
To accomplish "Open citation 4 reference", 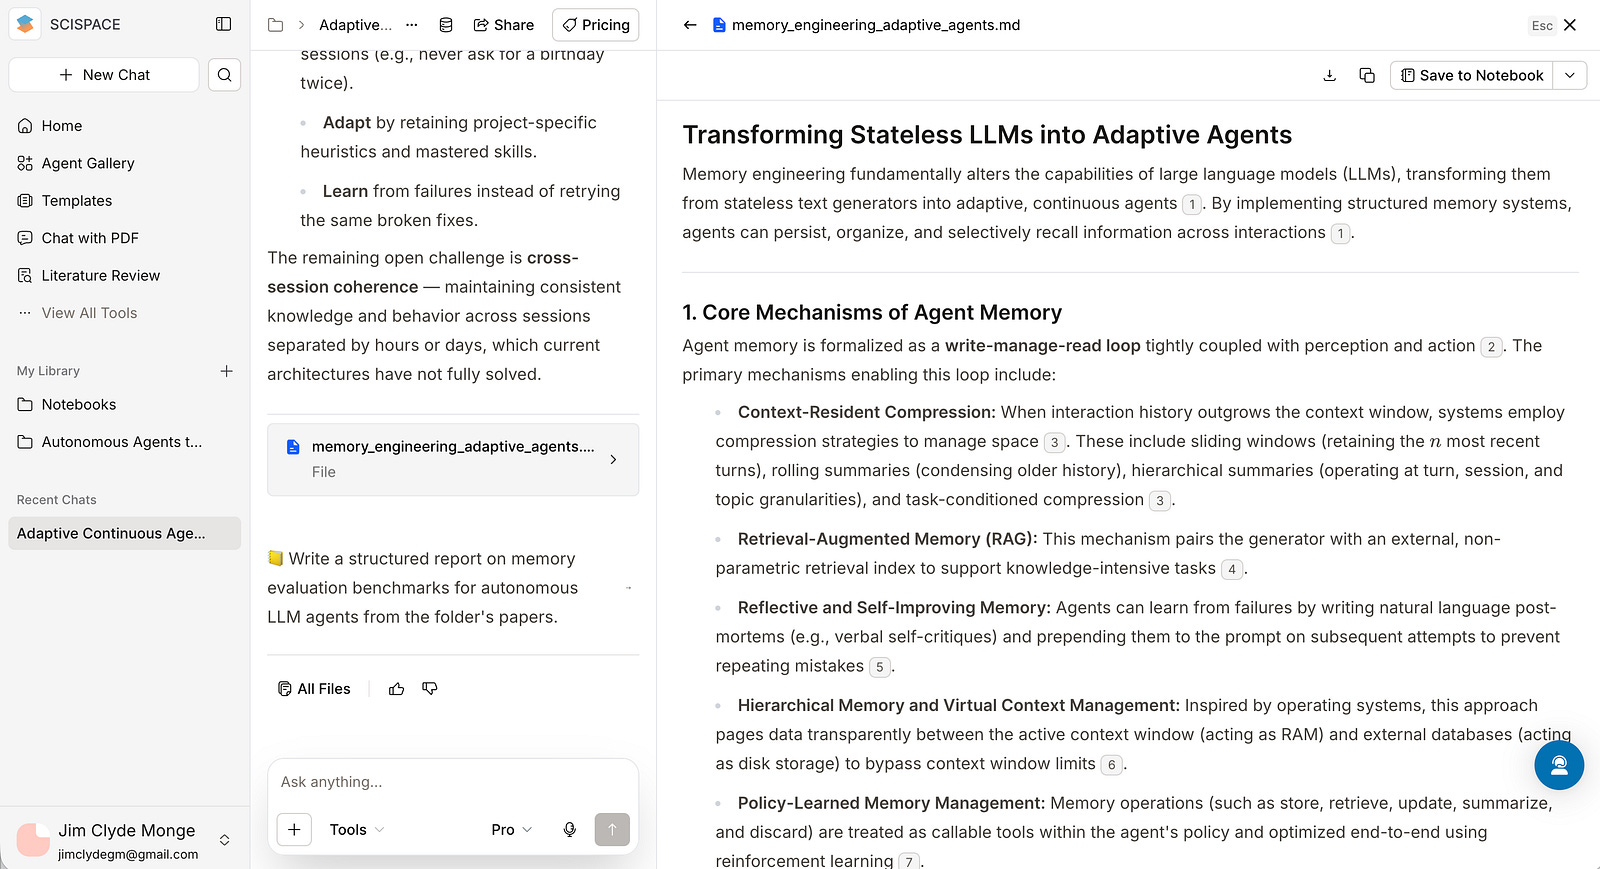I will point(1232,569).
